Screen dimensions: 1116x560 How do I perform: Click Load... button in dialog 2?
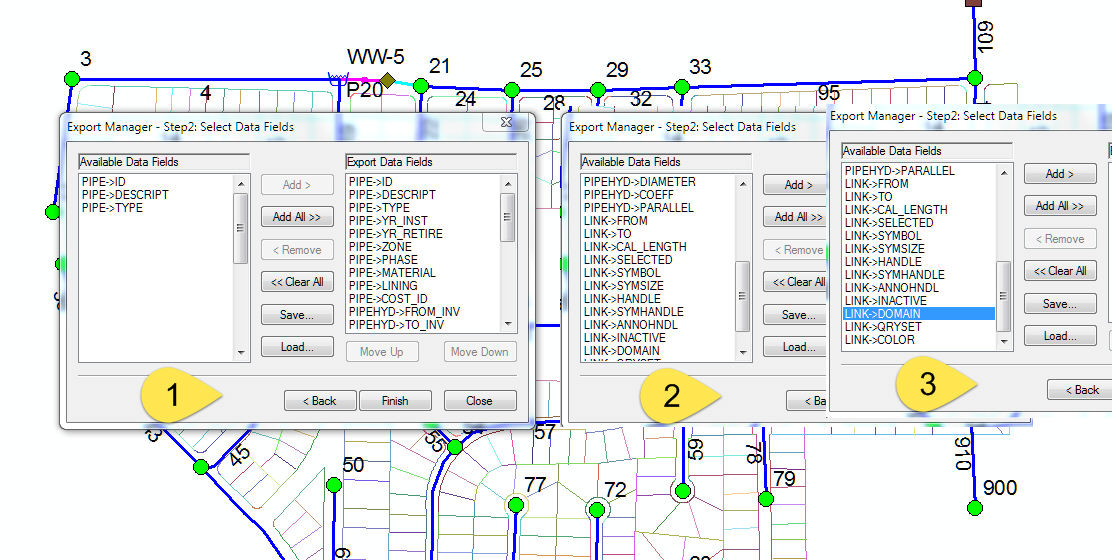coord(794,347)
